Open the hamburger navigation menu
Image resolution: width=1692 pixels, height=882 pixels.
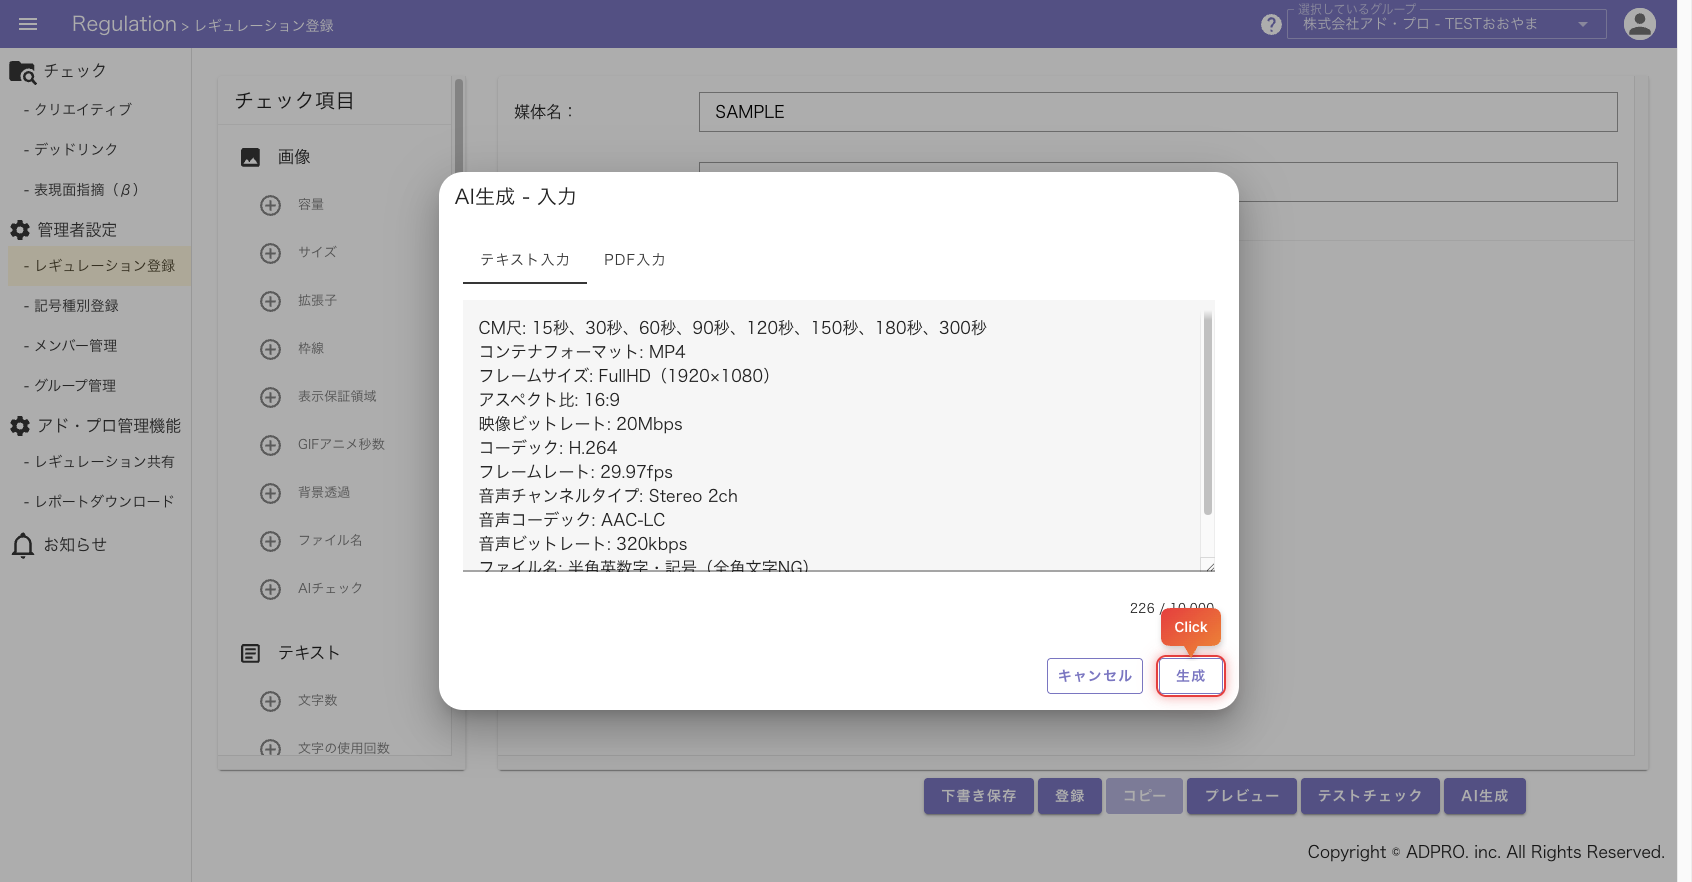(28, 24)
